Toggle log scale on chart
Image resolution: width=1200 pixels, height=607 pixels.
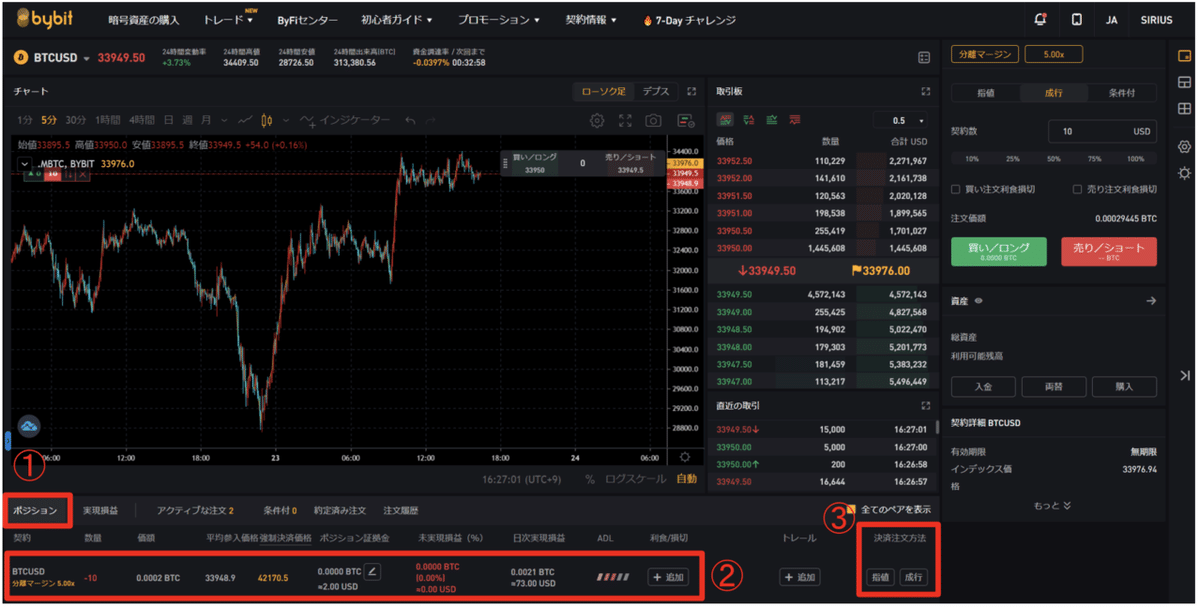point(635,479)
